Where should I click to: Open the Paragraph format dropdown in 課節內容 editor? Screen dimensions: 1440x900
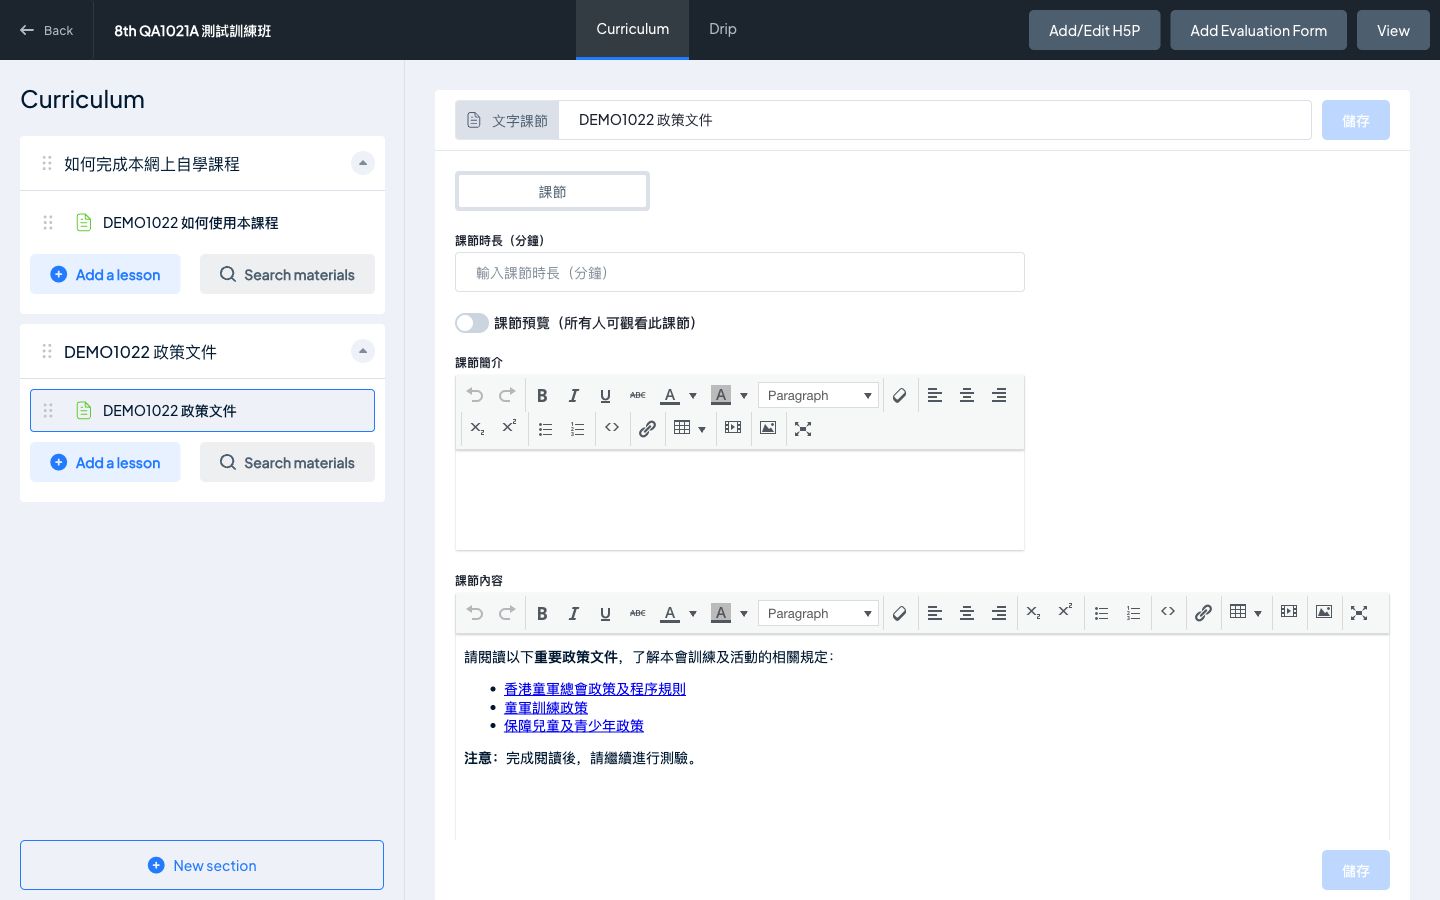819,613
